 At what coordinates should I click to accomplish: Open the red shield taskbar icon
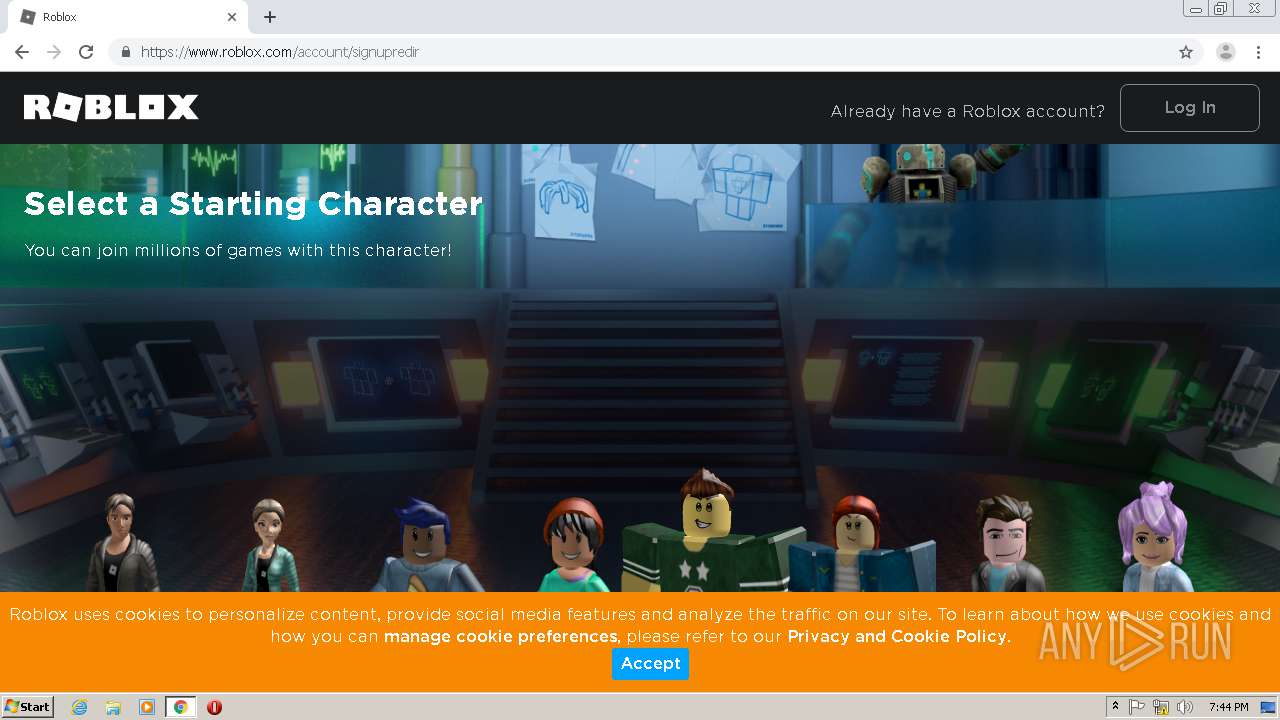[x=214, y=707]
